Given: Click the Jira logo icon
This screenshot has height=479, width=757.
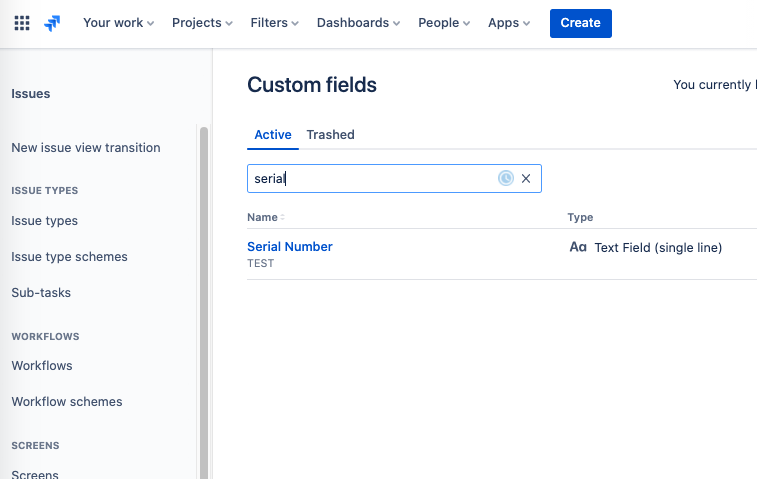Looking at the screenshot, I should click(52, 23).
